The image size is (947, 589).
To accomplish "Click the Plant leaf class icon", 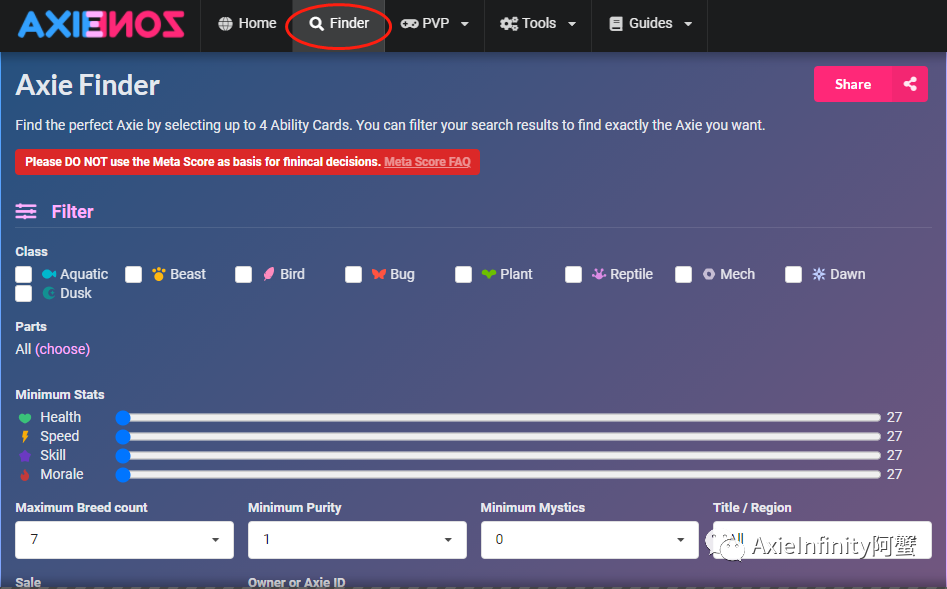I will (489, 274).
